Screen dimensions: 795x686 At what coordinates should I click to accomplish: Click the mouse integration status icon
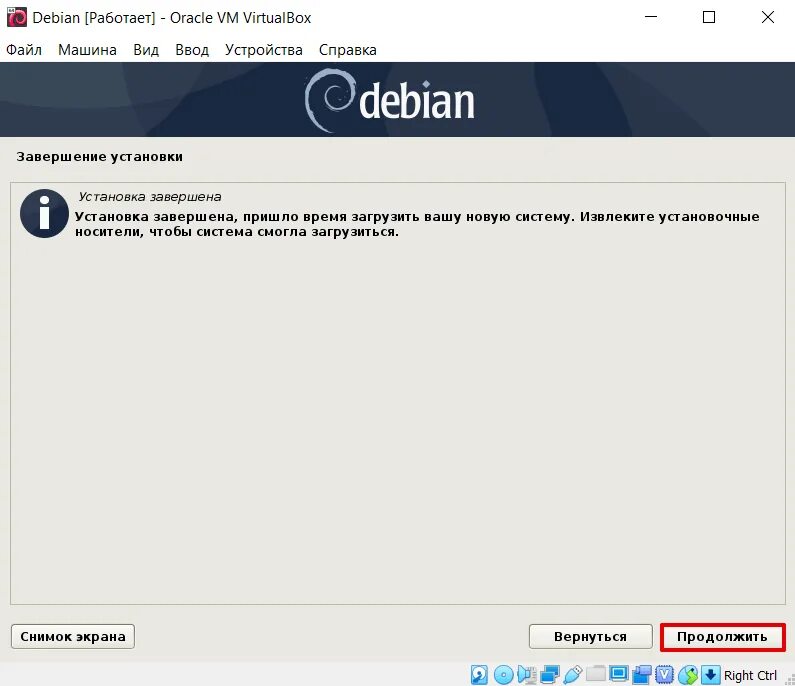pos(688,675)
